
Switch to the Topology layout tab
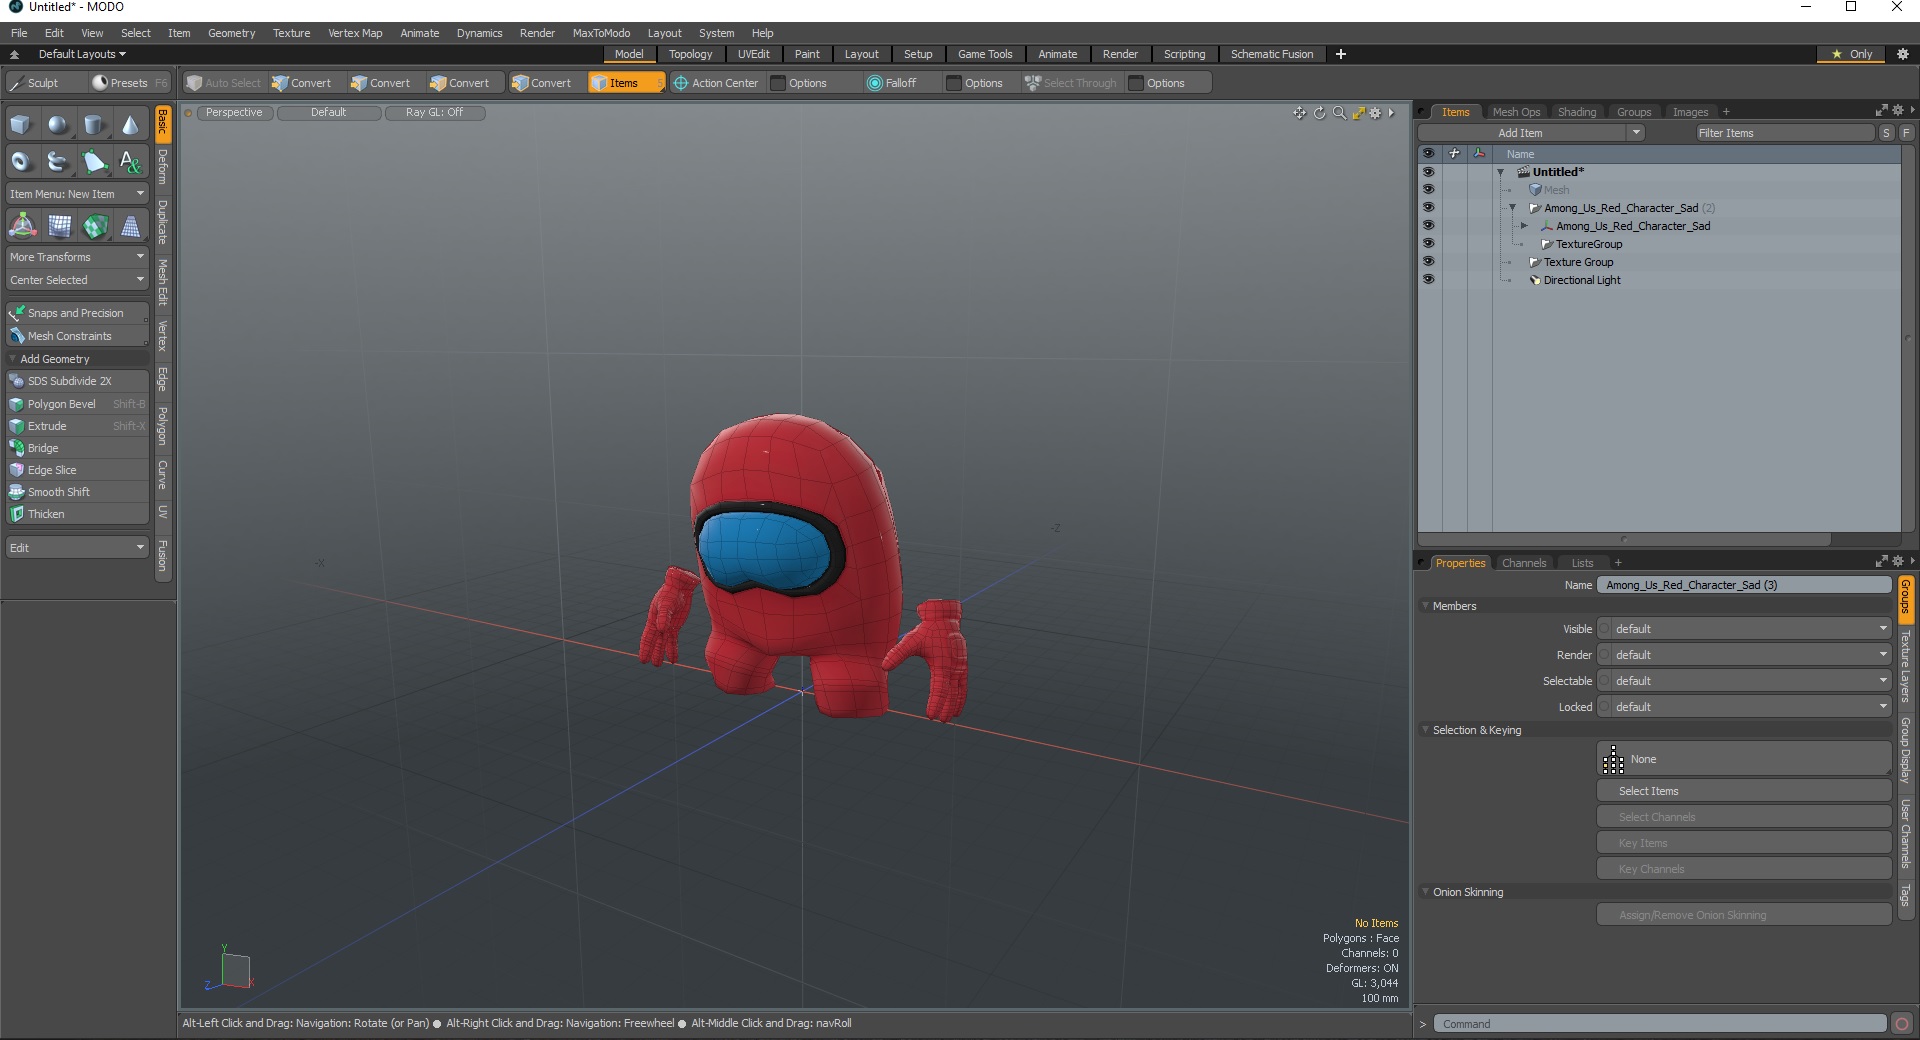(x=690, y=54)
